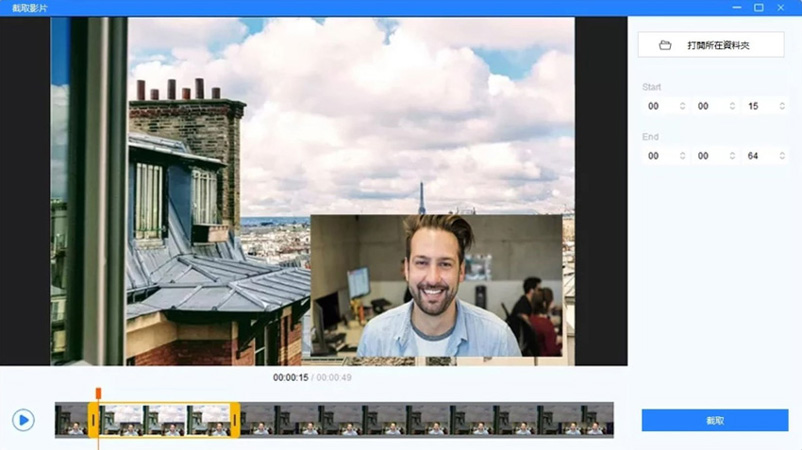Close the 截取影片 window
This screenshot has width=802, height=450.
[x=781, y=8]
